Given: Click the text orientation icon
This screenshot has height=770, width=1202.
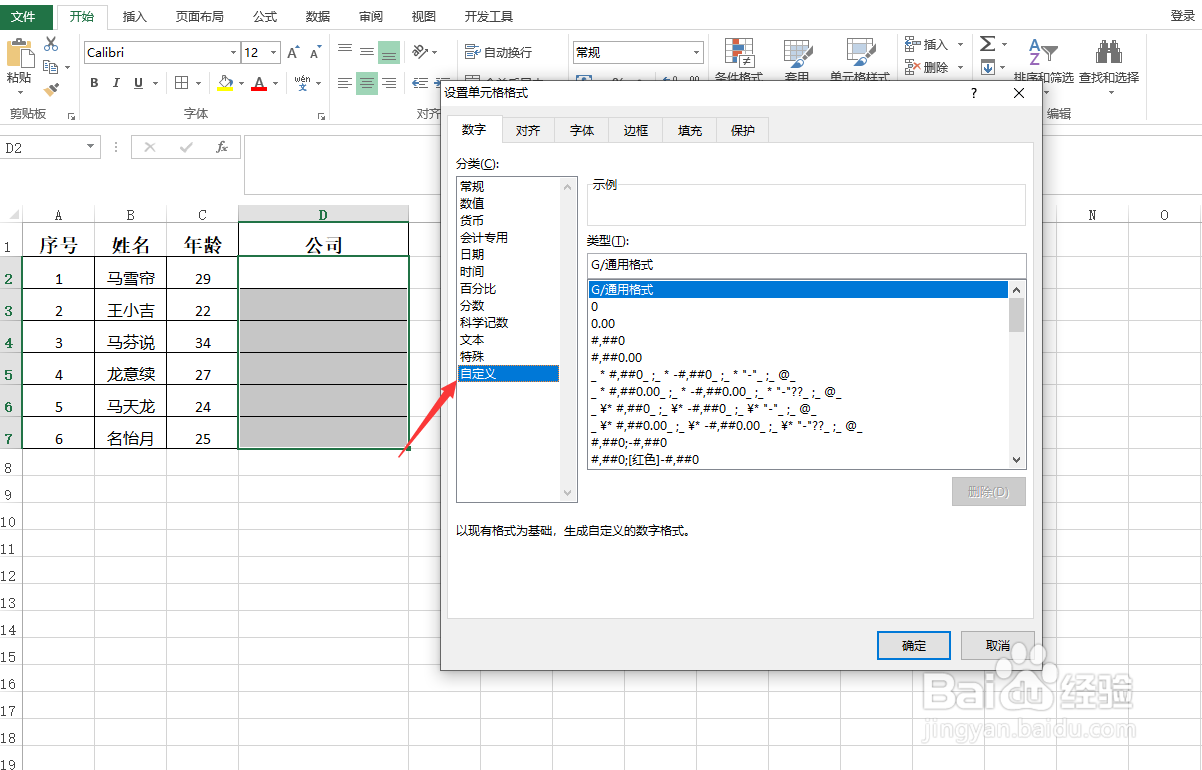Looking at the screenshot, I should pyautogui.click(x=421, y=52).
